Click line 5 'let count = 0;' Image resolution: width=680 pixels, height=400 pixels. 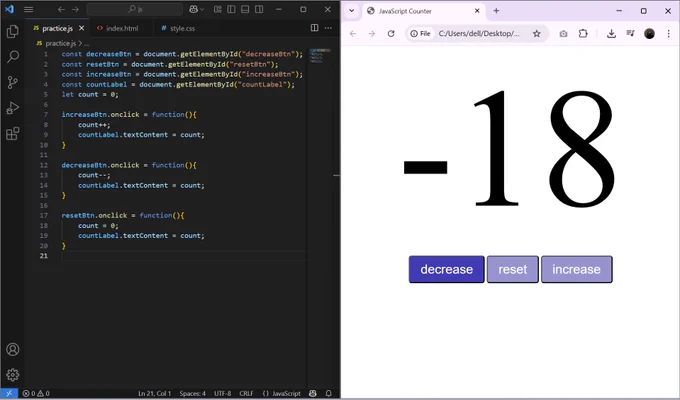(90, 94)
